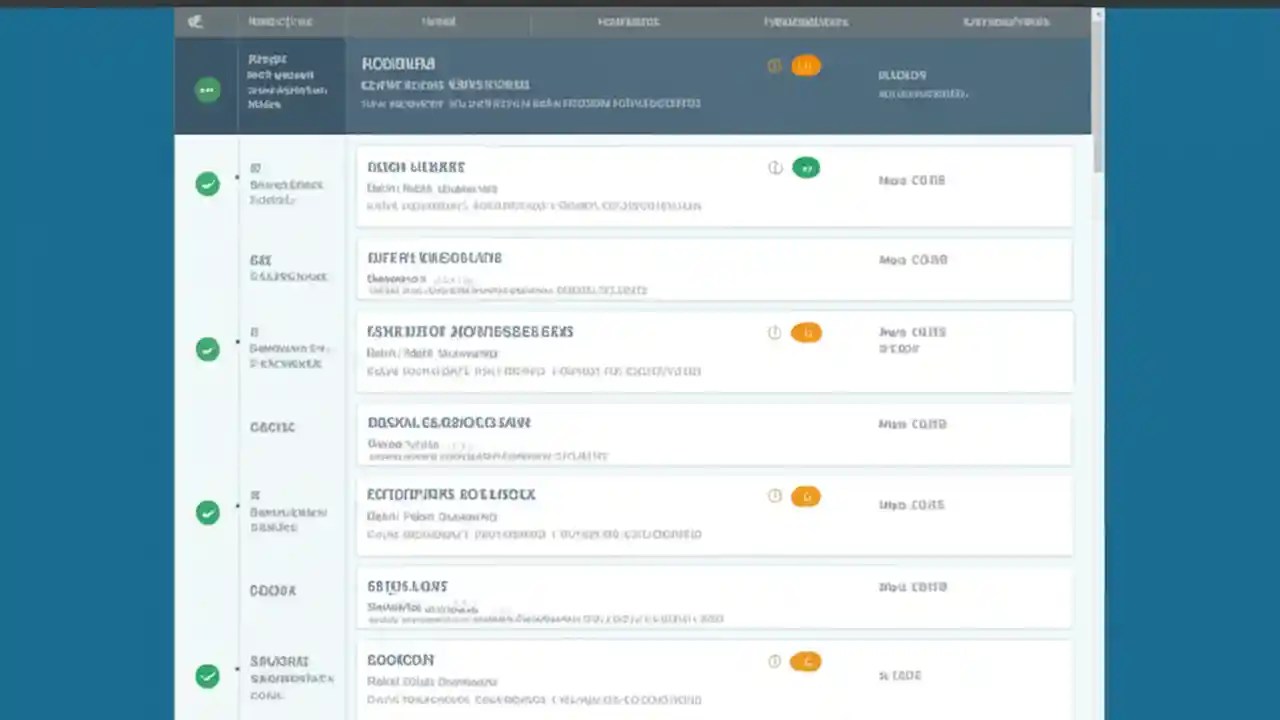Select the green status dot in the dark header row

[207, 90]
